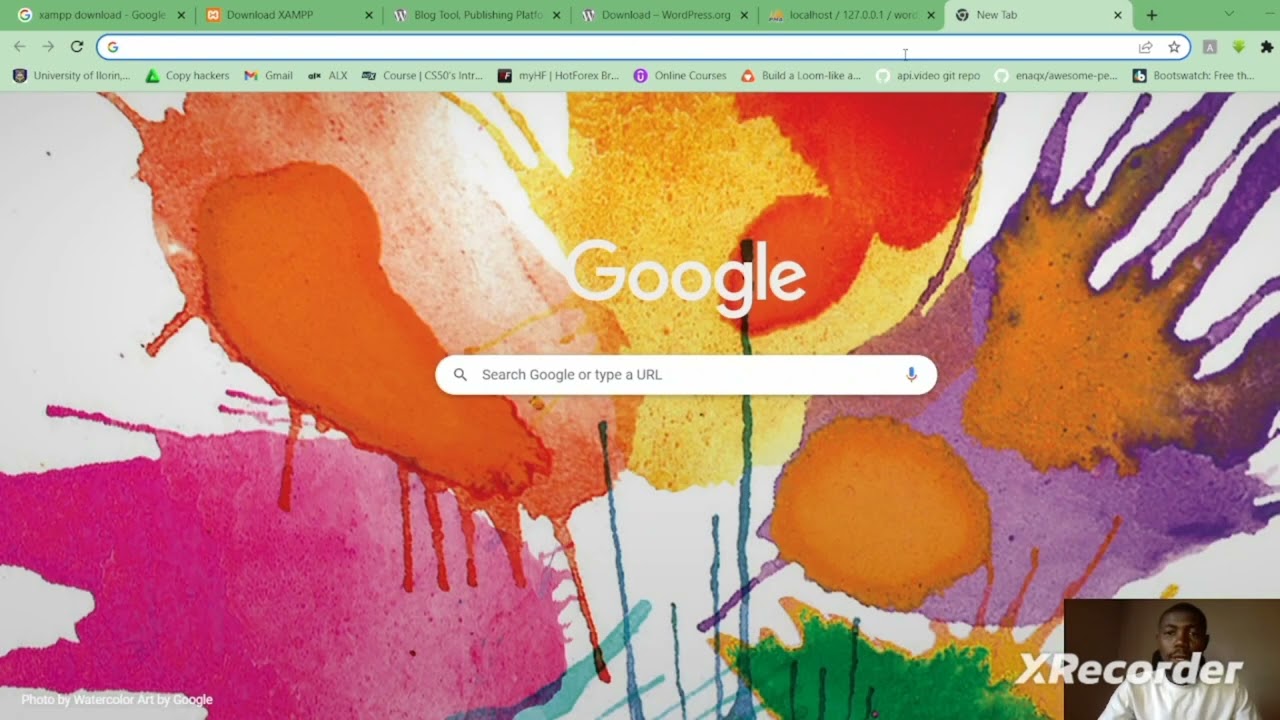Screen dimensions: 1280x720
Task: Open the myHF HotForex bookmark
Action: point(558,76)
